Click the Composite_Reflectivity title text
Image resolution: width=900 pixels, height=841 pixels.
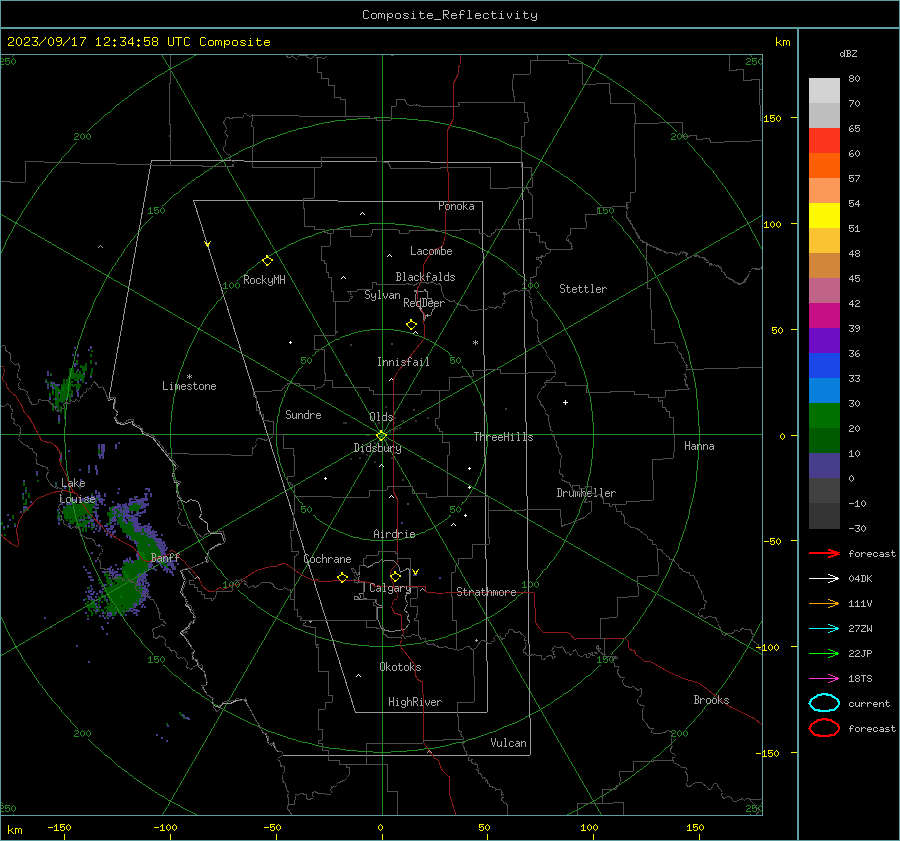tap(450, 15)
